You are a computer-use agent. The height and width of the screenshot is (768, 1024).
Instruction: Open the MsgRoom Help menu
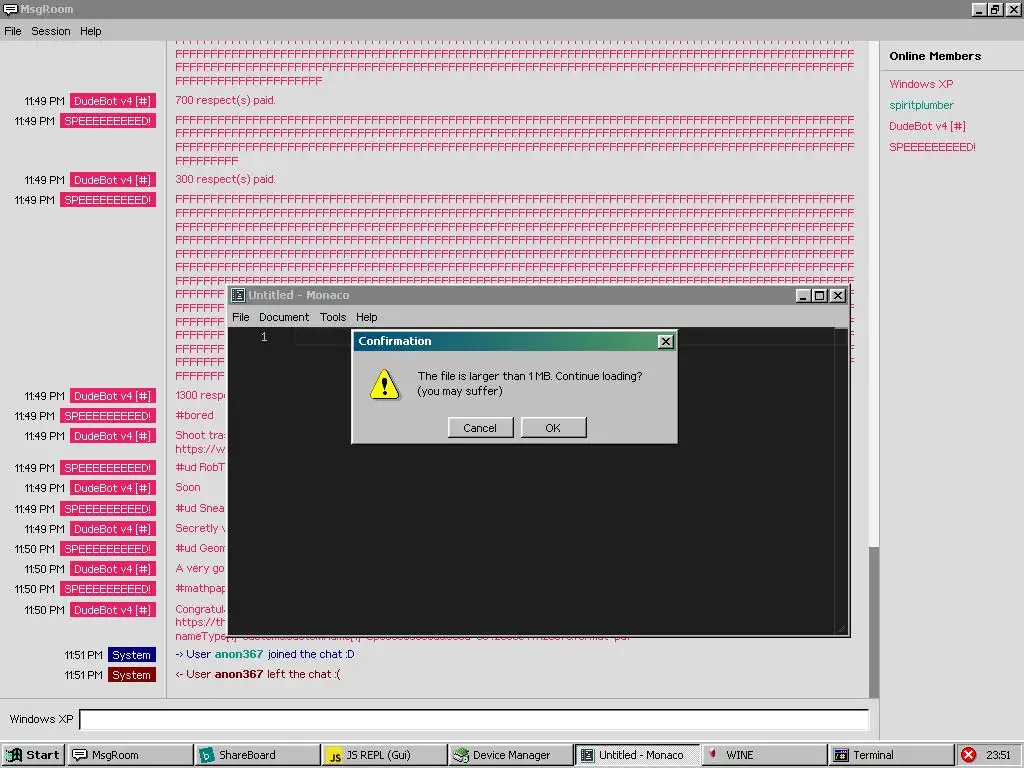(90, 31)
